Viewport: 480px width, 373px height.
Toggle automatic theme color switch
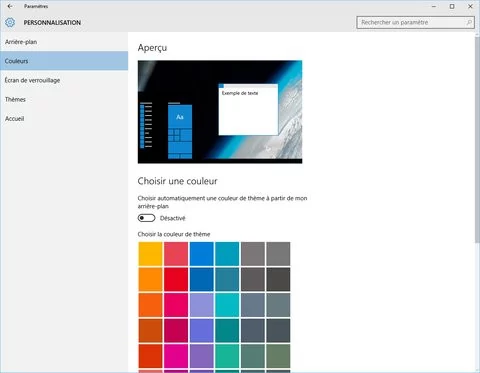tap(146, 218)
